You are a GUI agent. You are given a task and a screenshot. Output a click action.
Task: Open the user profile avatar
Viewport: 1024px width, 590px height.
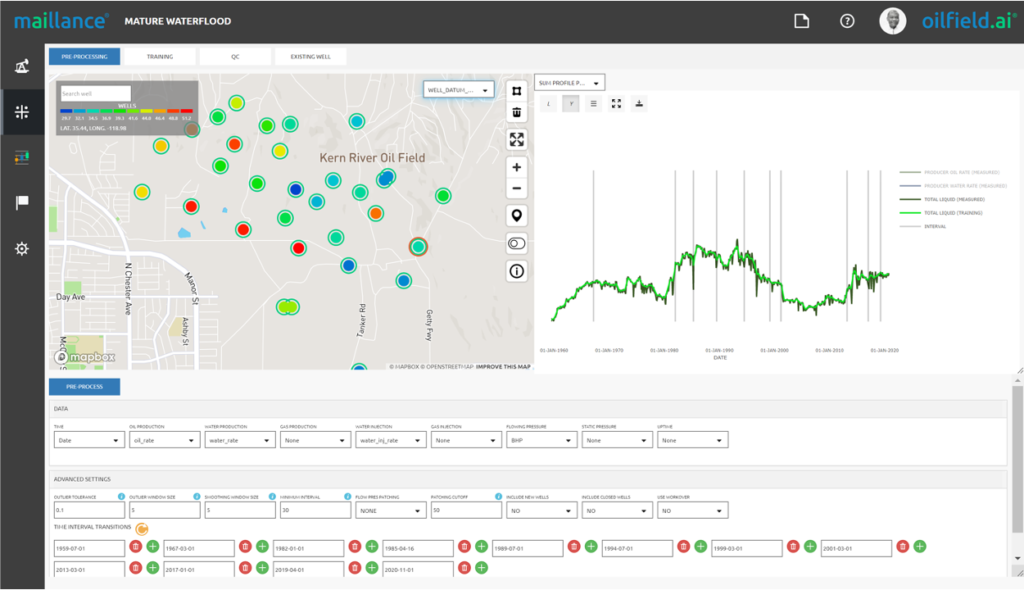click(x=892, y=21)
